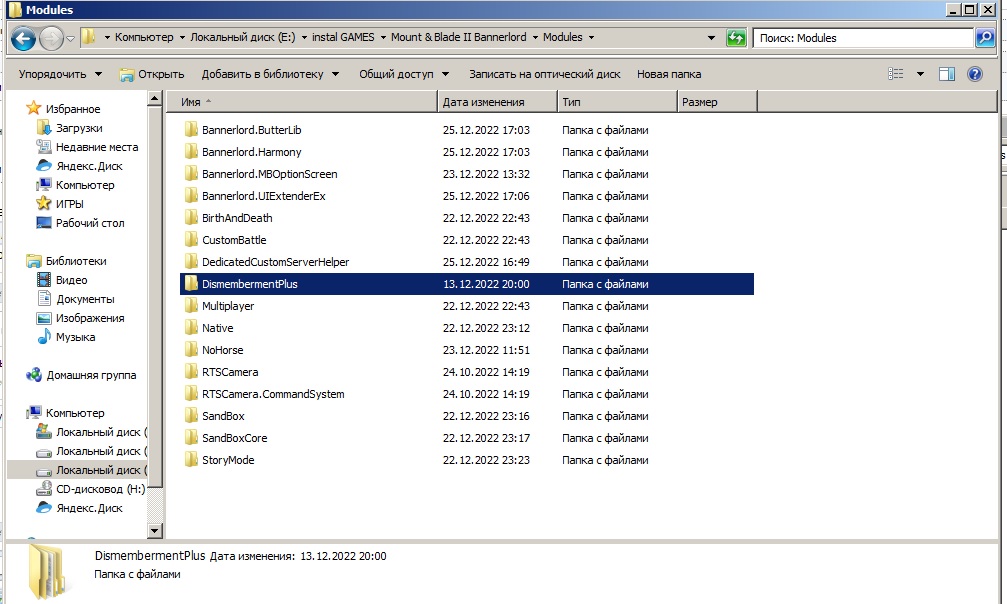
Task: Click Записать на оптический диск
Action: coord(545,74)
